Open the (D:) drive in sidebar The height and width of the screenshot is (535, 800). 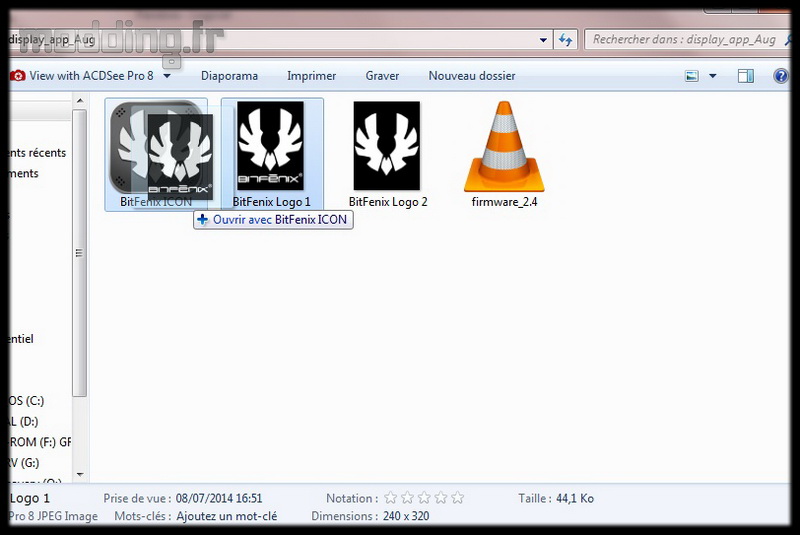tap(23, 422)
